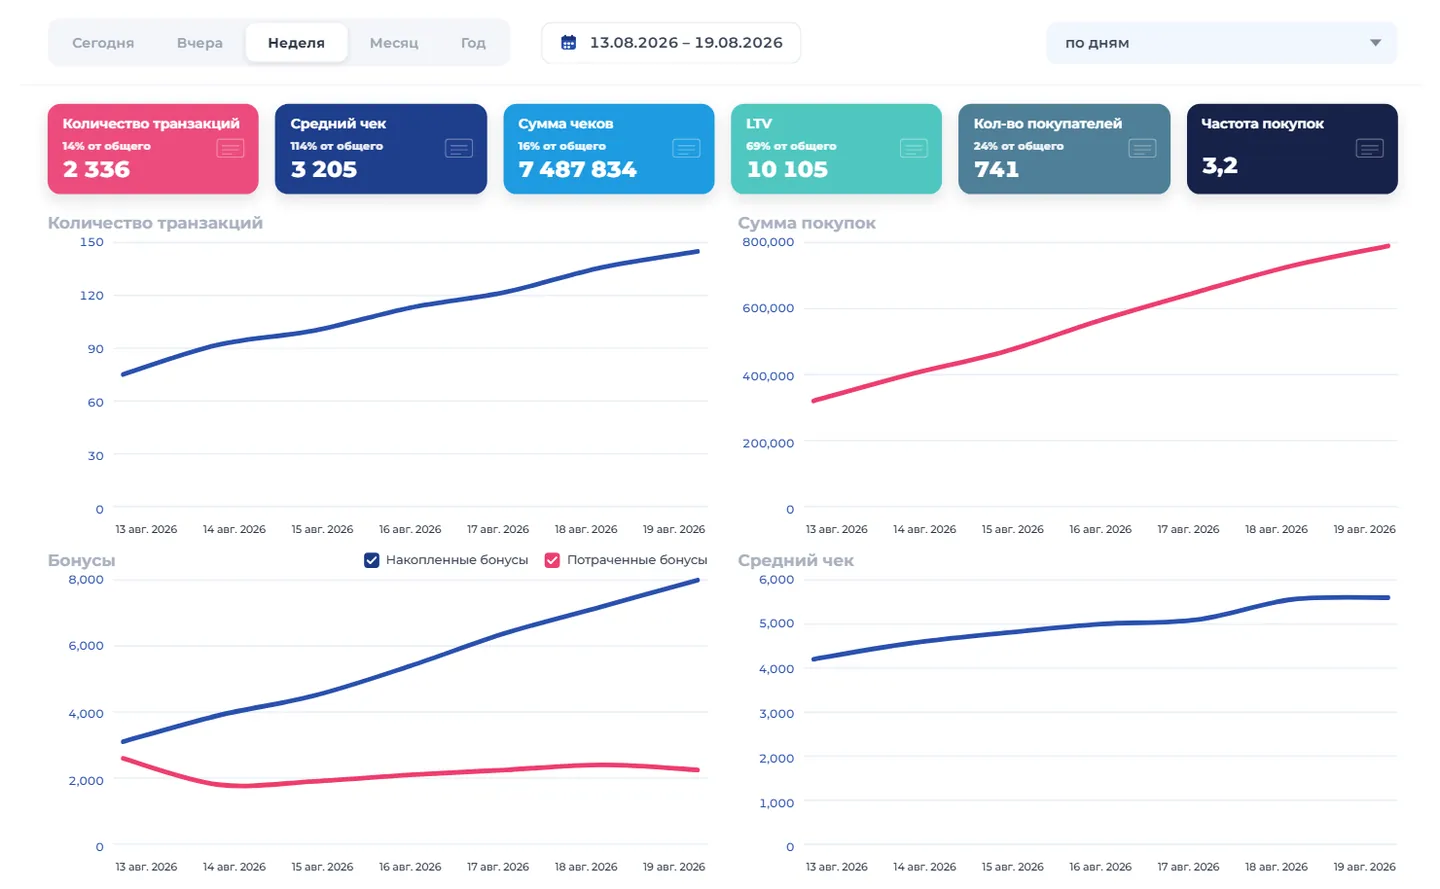Open details icon on Кол-во покупателей card
1440x889 pixels.
(x=1142, y=148)
